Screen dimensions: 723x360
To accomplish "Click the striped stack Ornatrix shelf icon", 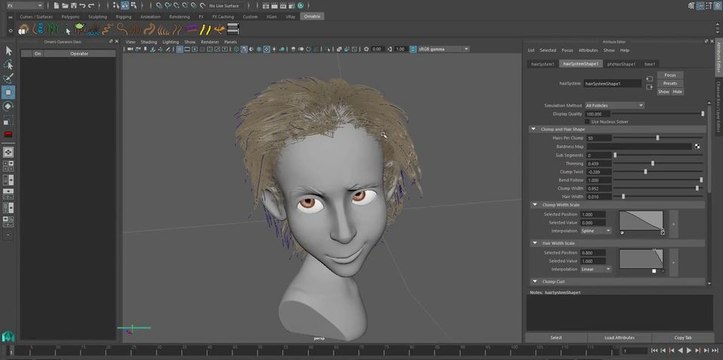I will 233,29.
